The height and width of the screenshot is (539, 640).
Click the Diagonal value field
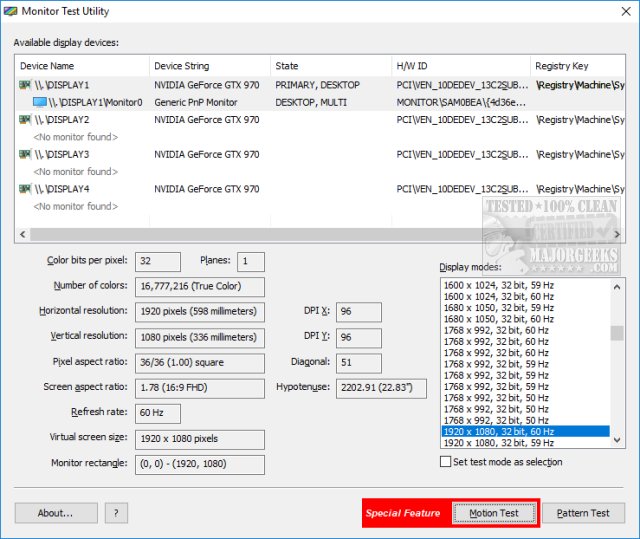point(359,363)
